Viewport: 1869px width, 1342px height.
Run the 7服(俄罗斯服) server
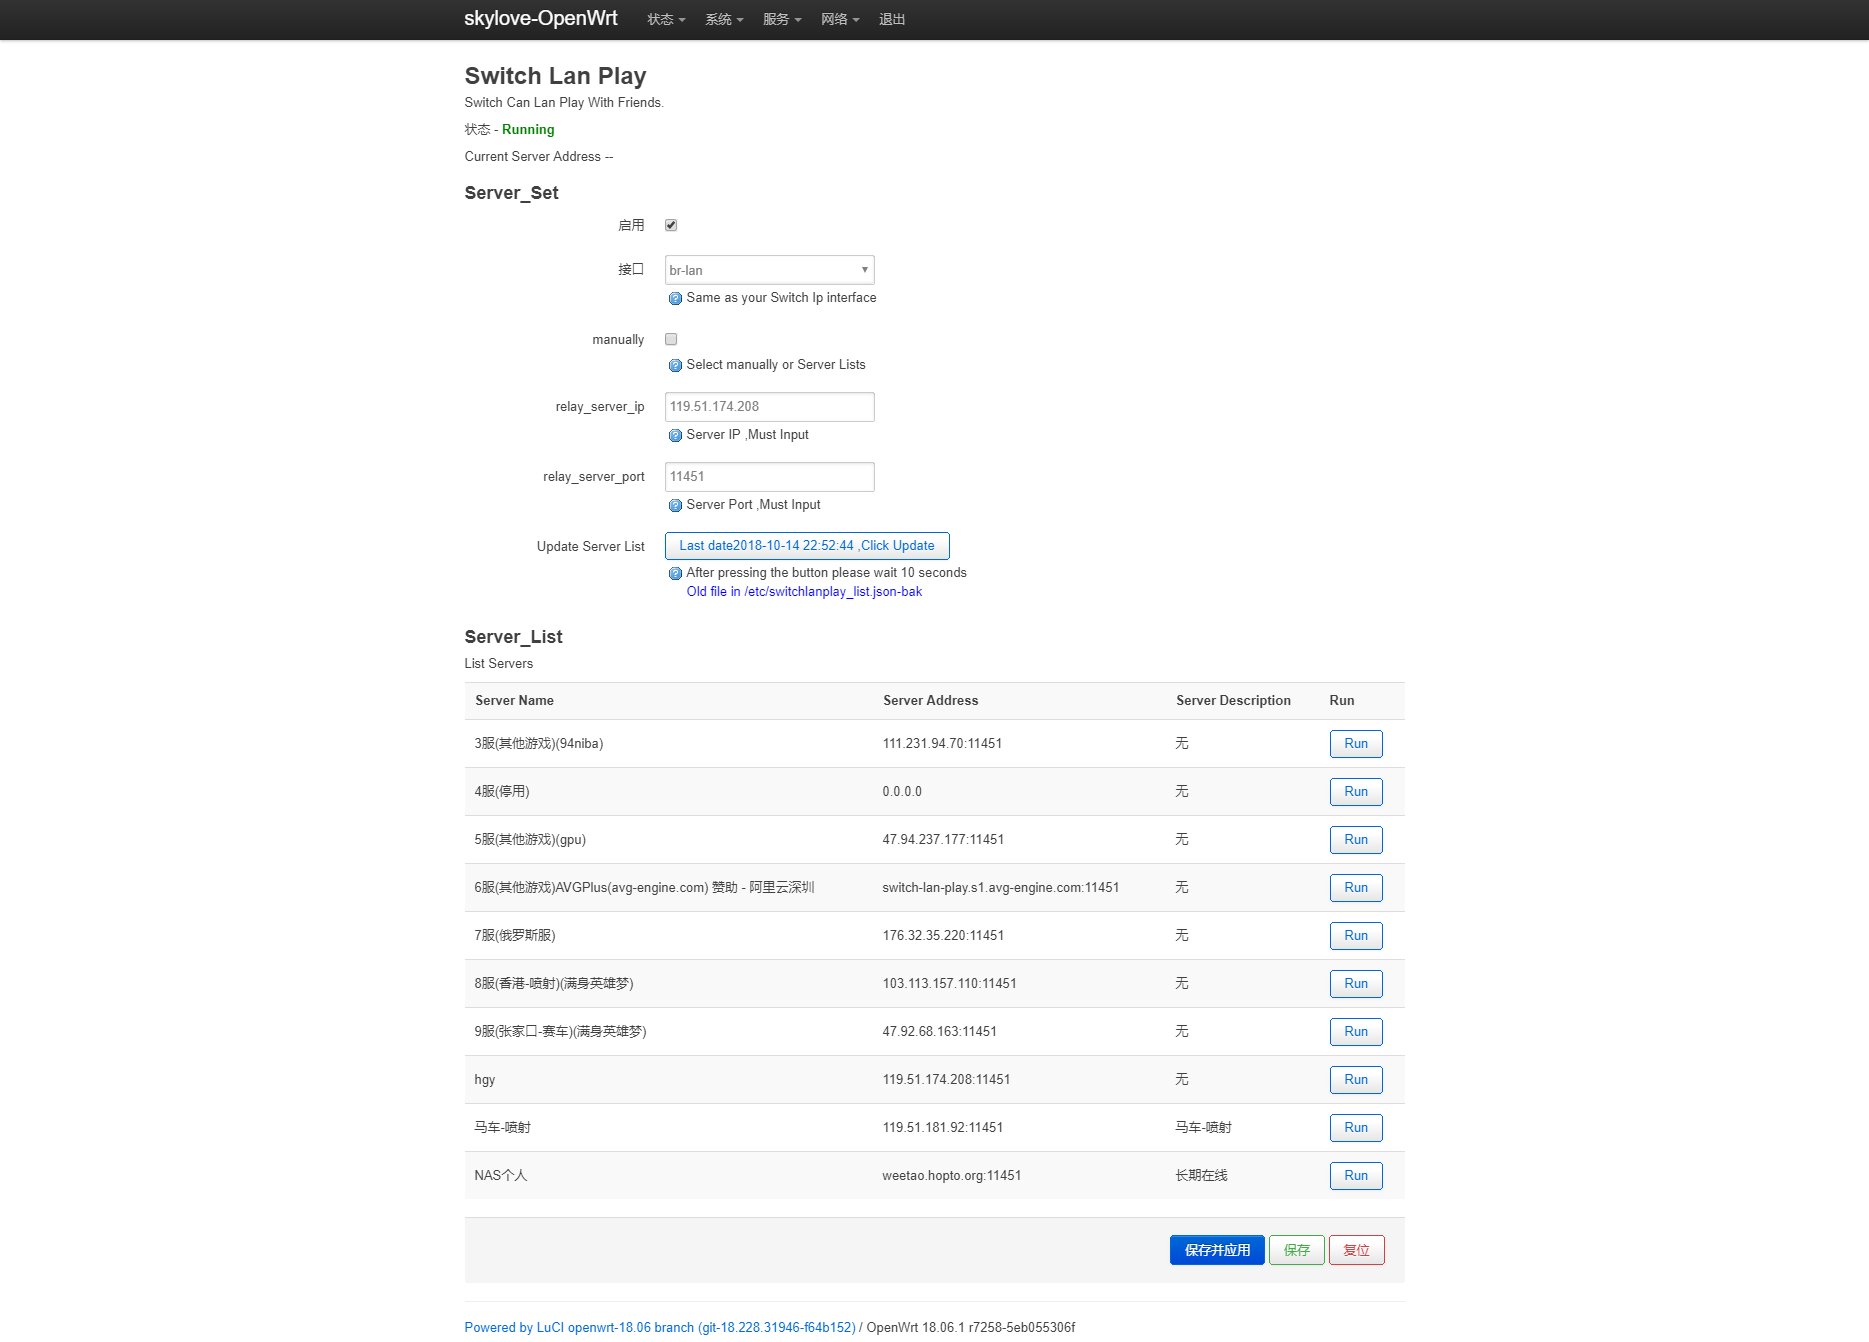1356,936
